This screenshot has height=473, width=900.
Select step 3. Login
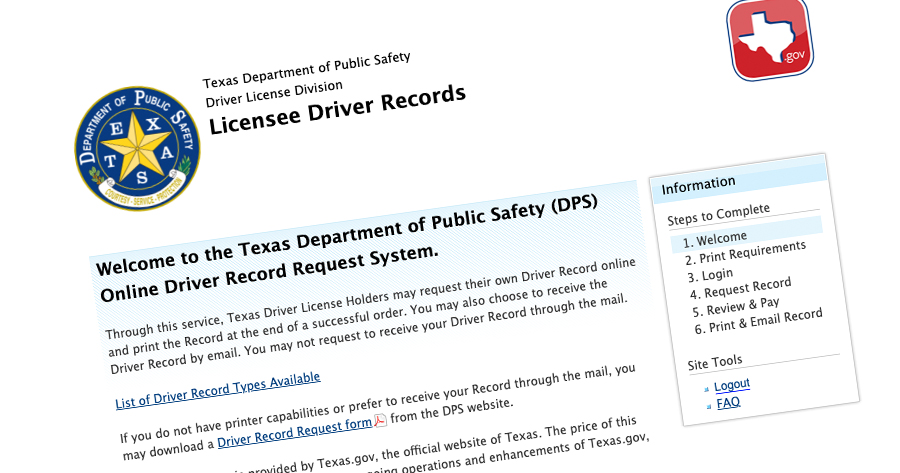coord(710,275)
